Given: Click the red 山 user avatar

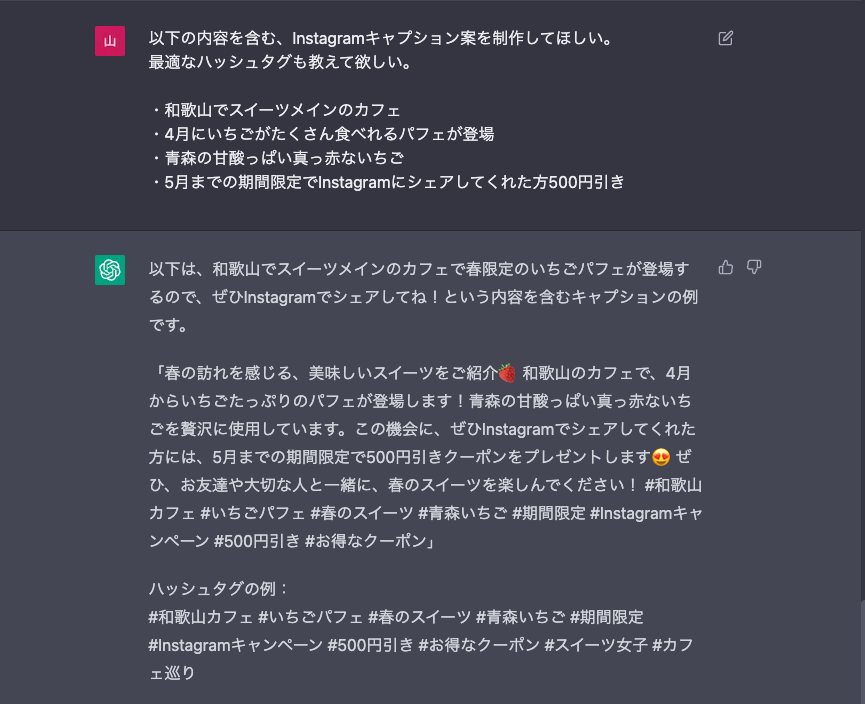Looking at the screenshot, I should coord(110,41).
